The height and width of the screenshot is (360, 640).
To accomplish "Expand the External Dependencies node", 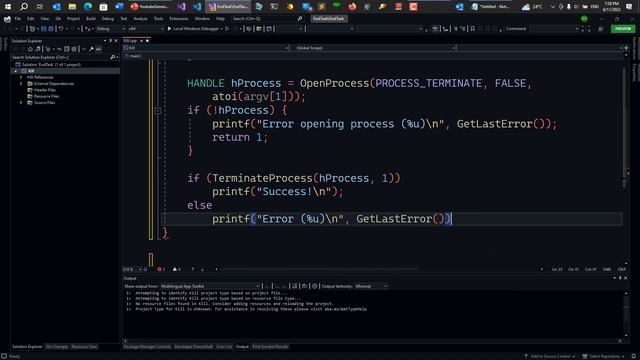I will point(21,84).
